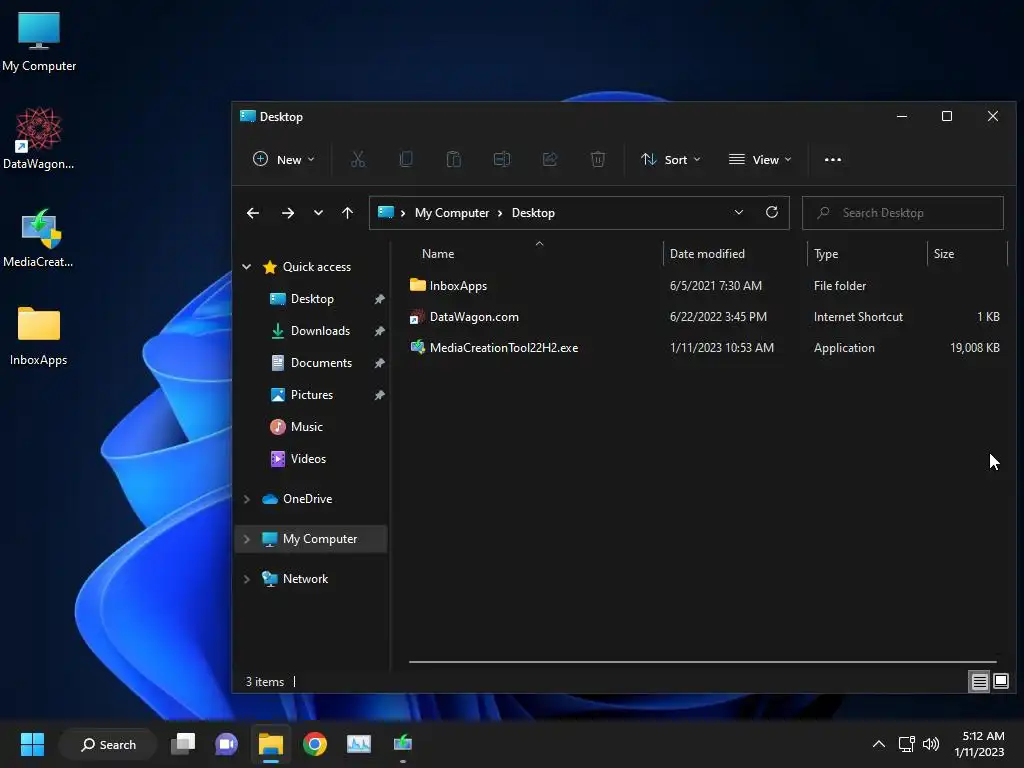Image resolution: width=1024 pixels, height=768 pixels.
Task: Show hidden system tray icons
Action: pyautogui.click(x=878, y=744)
